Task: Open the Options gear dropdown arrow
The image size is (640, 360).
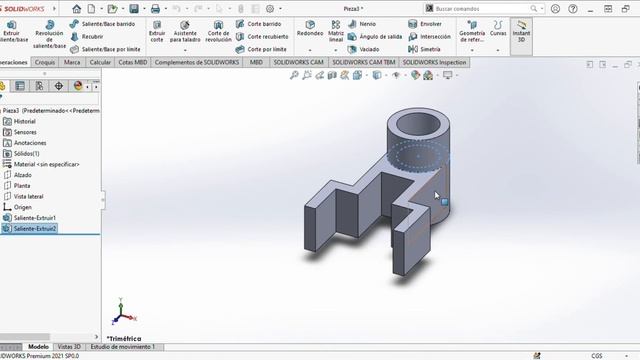Action: 280,9
